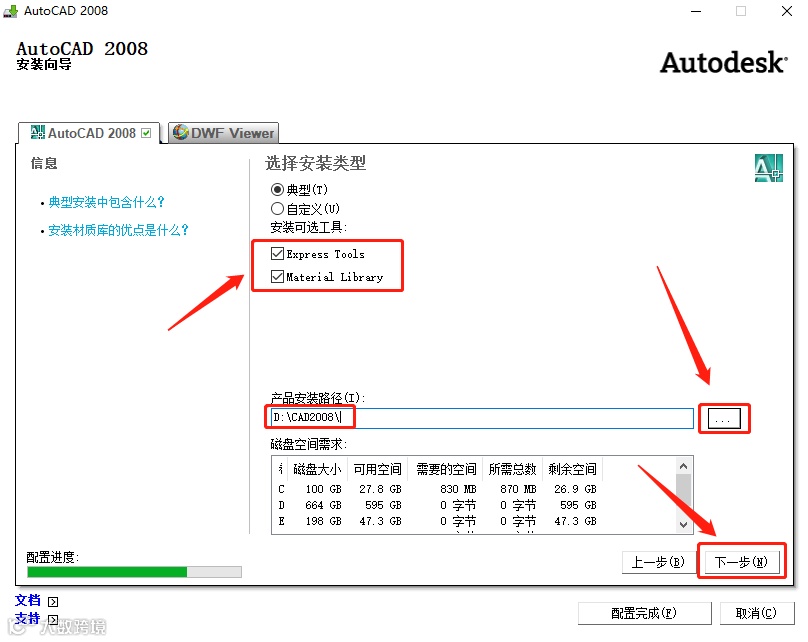808x642 pixels.
Task: Click the 磁盘大小 column header
Action: [x=317, y=469]
